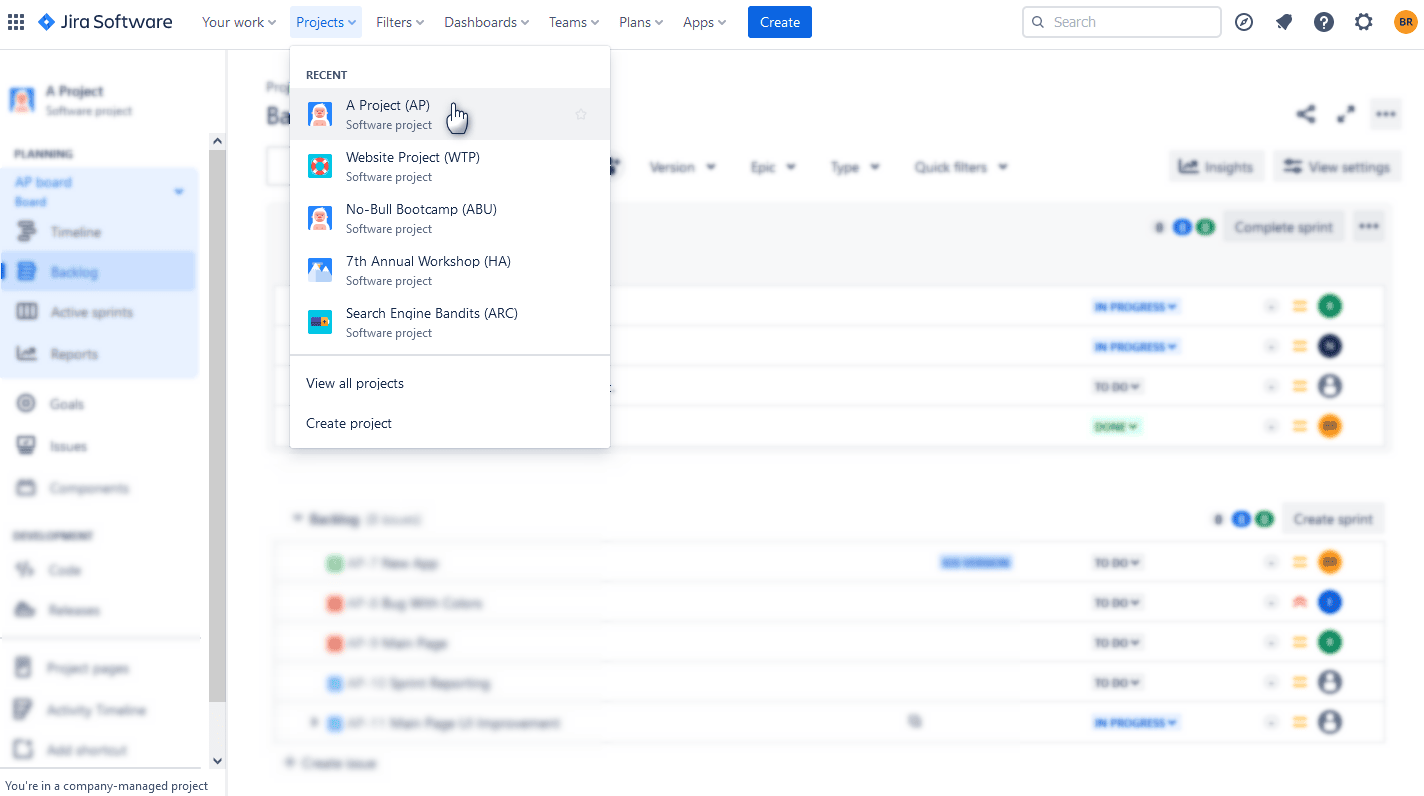Click View all projects
1424x796 pixels.
pos(450,383)
